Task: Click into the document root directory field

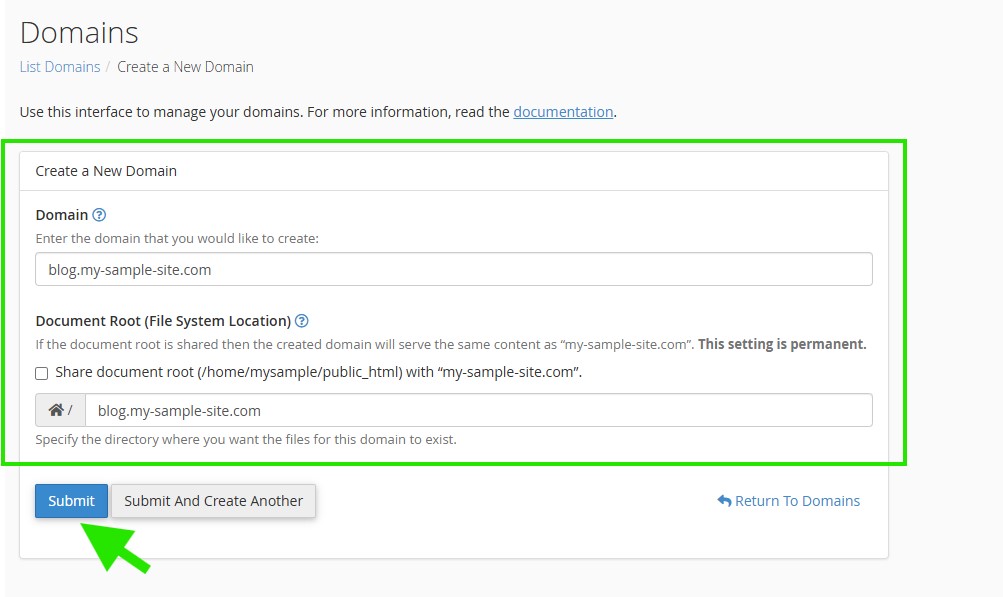Action: click(478, 410)
